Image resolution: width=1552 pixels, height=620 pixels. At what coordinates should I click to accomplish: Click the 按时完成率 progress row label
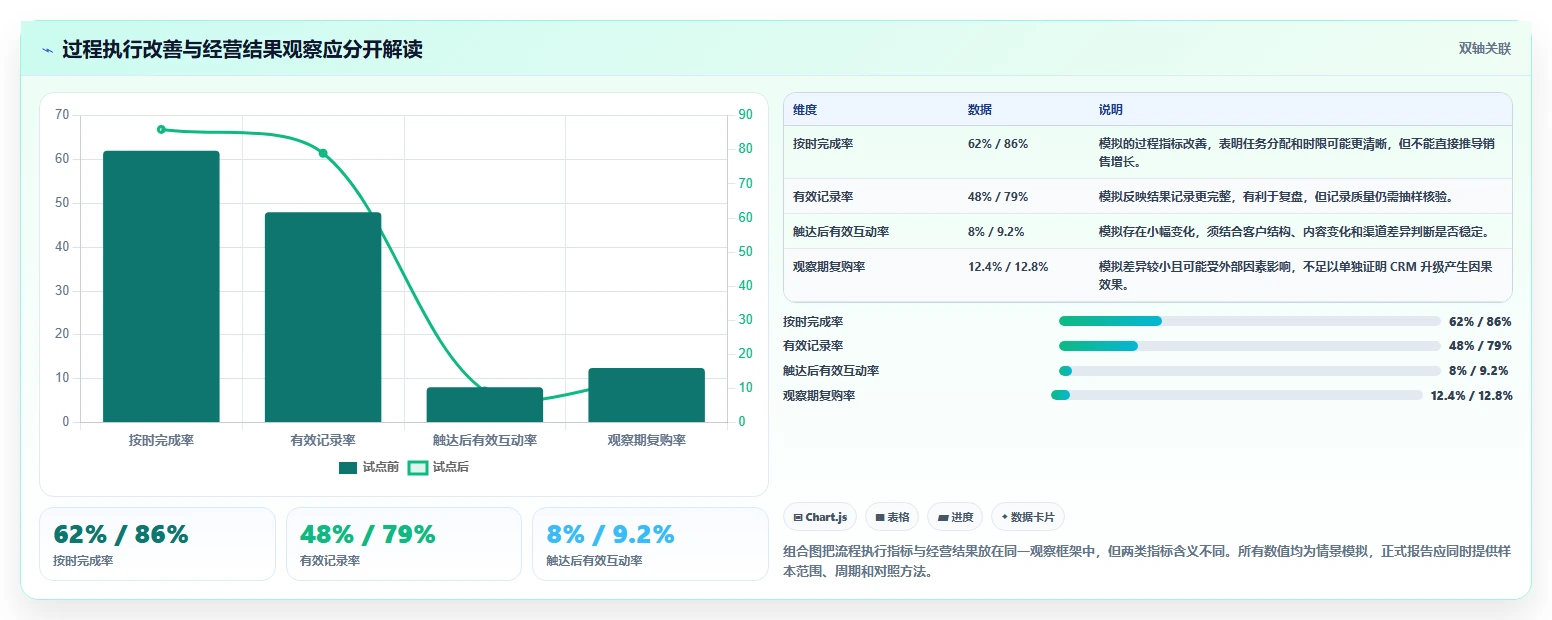coord(813,322)
